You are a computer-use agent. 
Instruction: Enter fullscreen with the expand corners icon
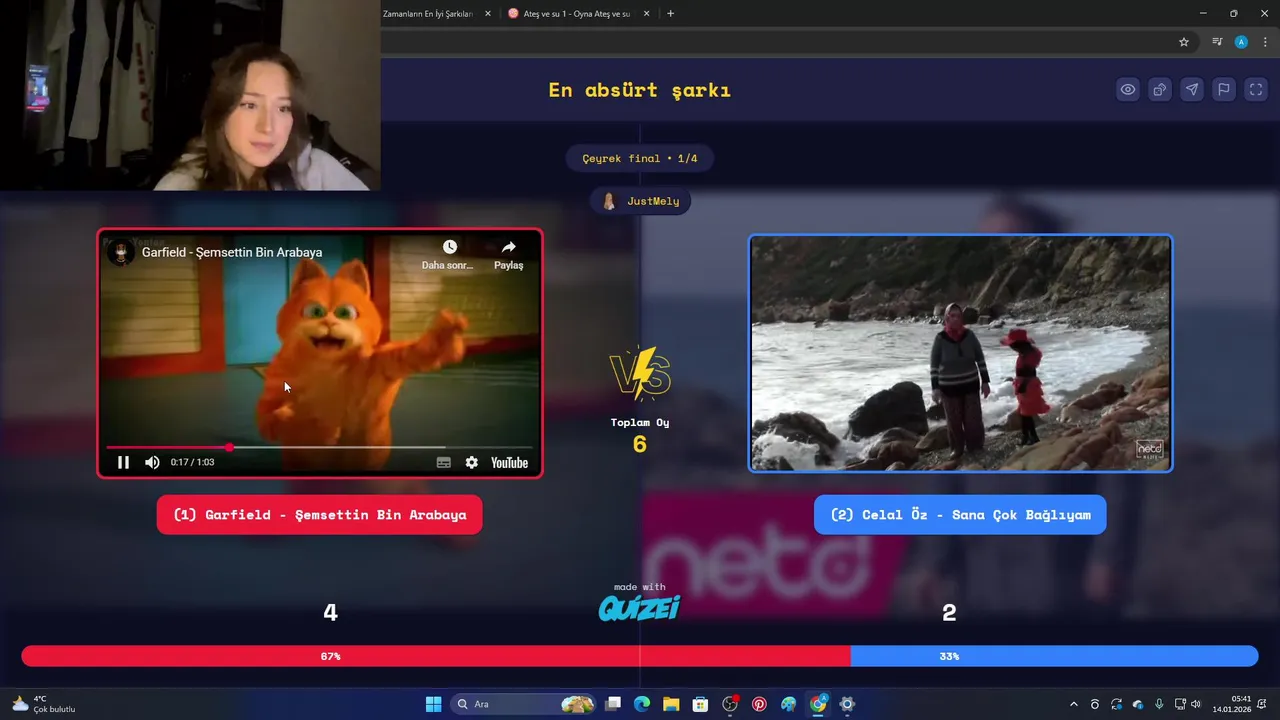[1256, 90]
